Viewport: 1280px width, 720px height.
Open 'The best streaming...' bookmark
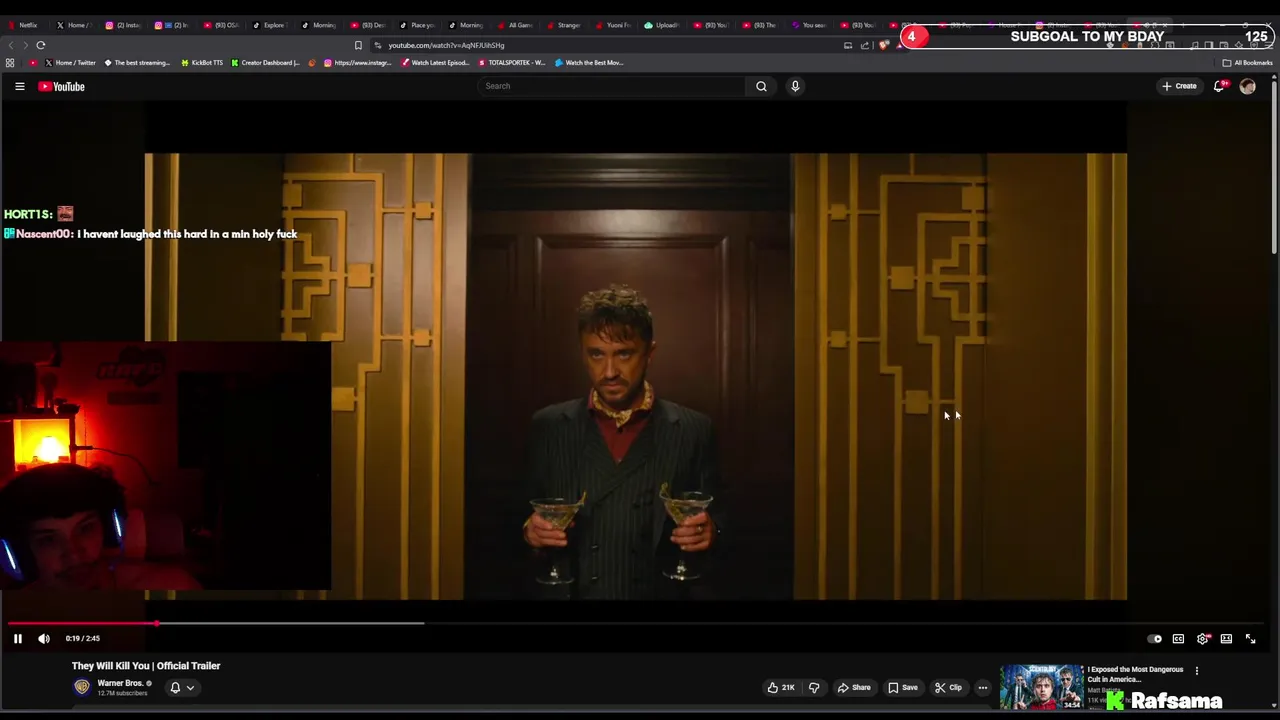pos(137,63)
